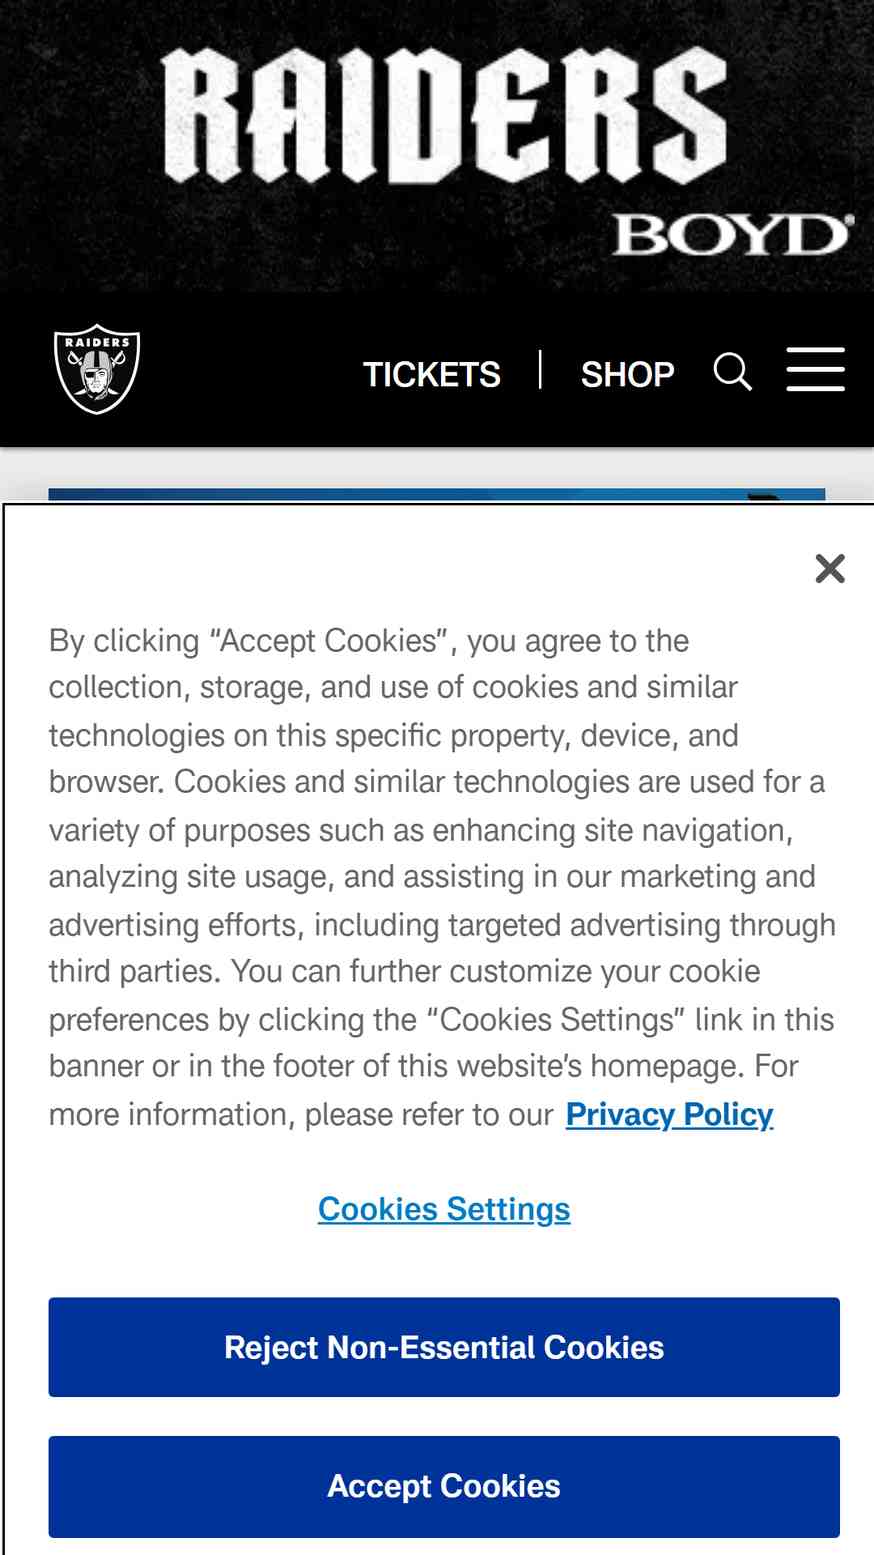This screenshot has height=1555, width=874.
Task: Click the blue ad banner below the nav
Action: (x=437, y=496)
